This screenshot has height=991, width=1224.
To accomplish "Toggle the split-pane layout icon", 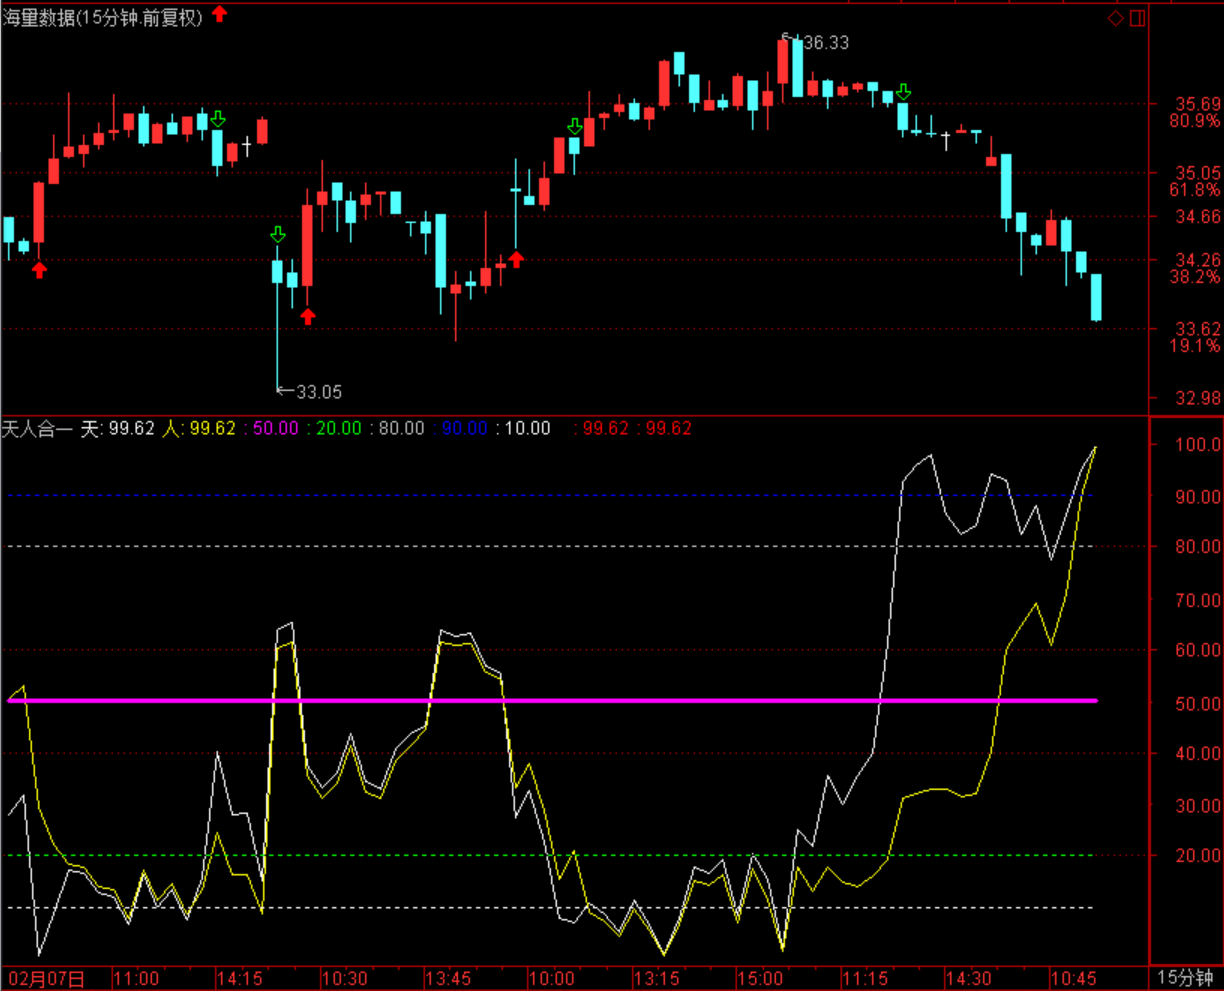I will pyautogui.click(x=1138, y=18).
